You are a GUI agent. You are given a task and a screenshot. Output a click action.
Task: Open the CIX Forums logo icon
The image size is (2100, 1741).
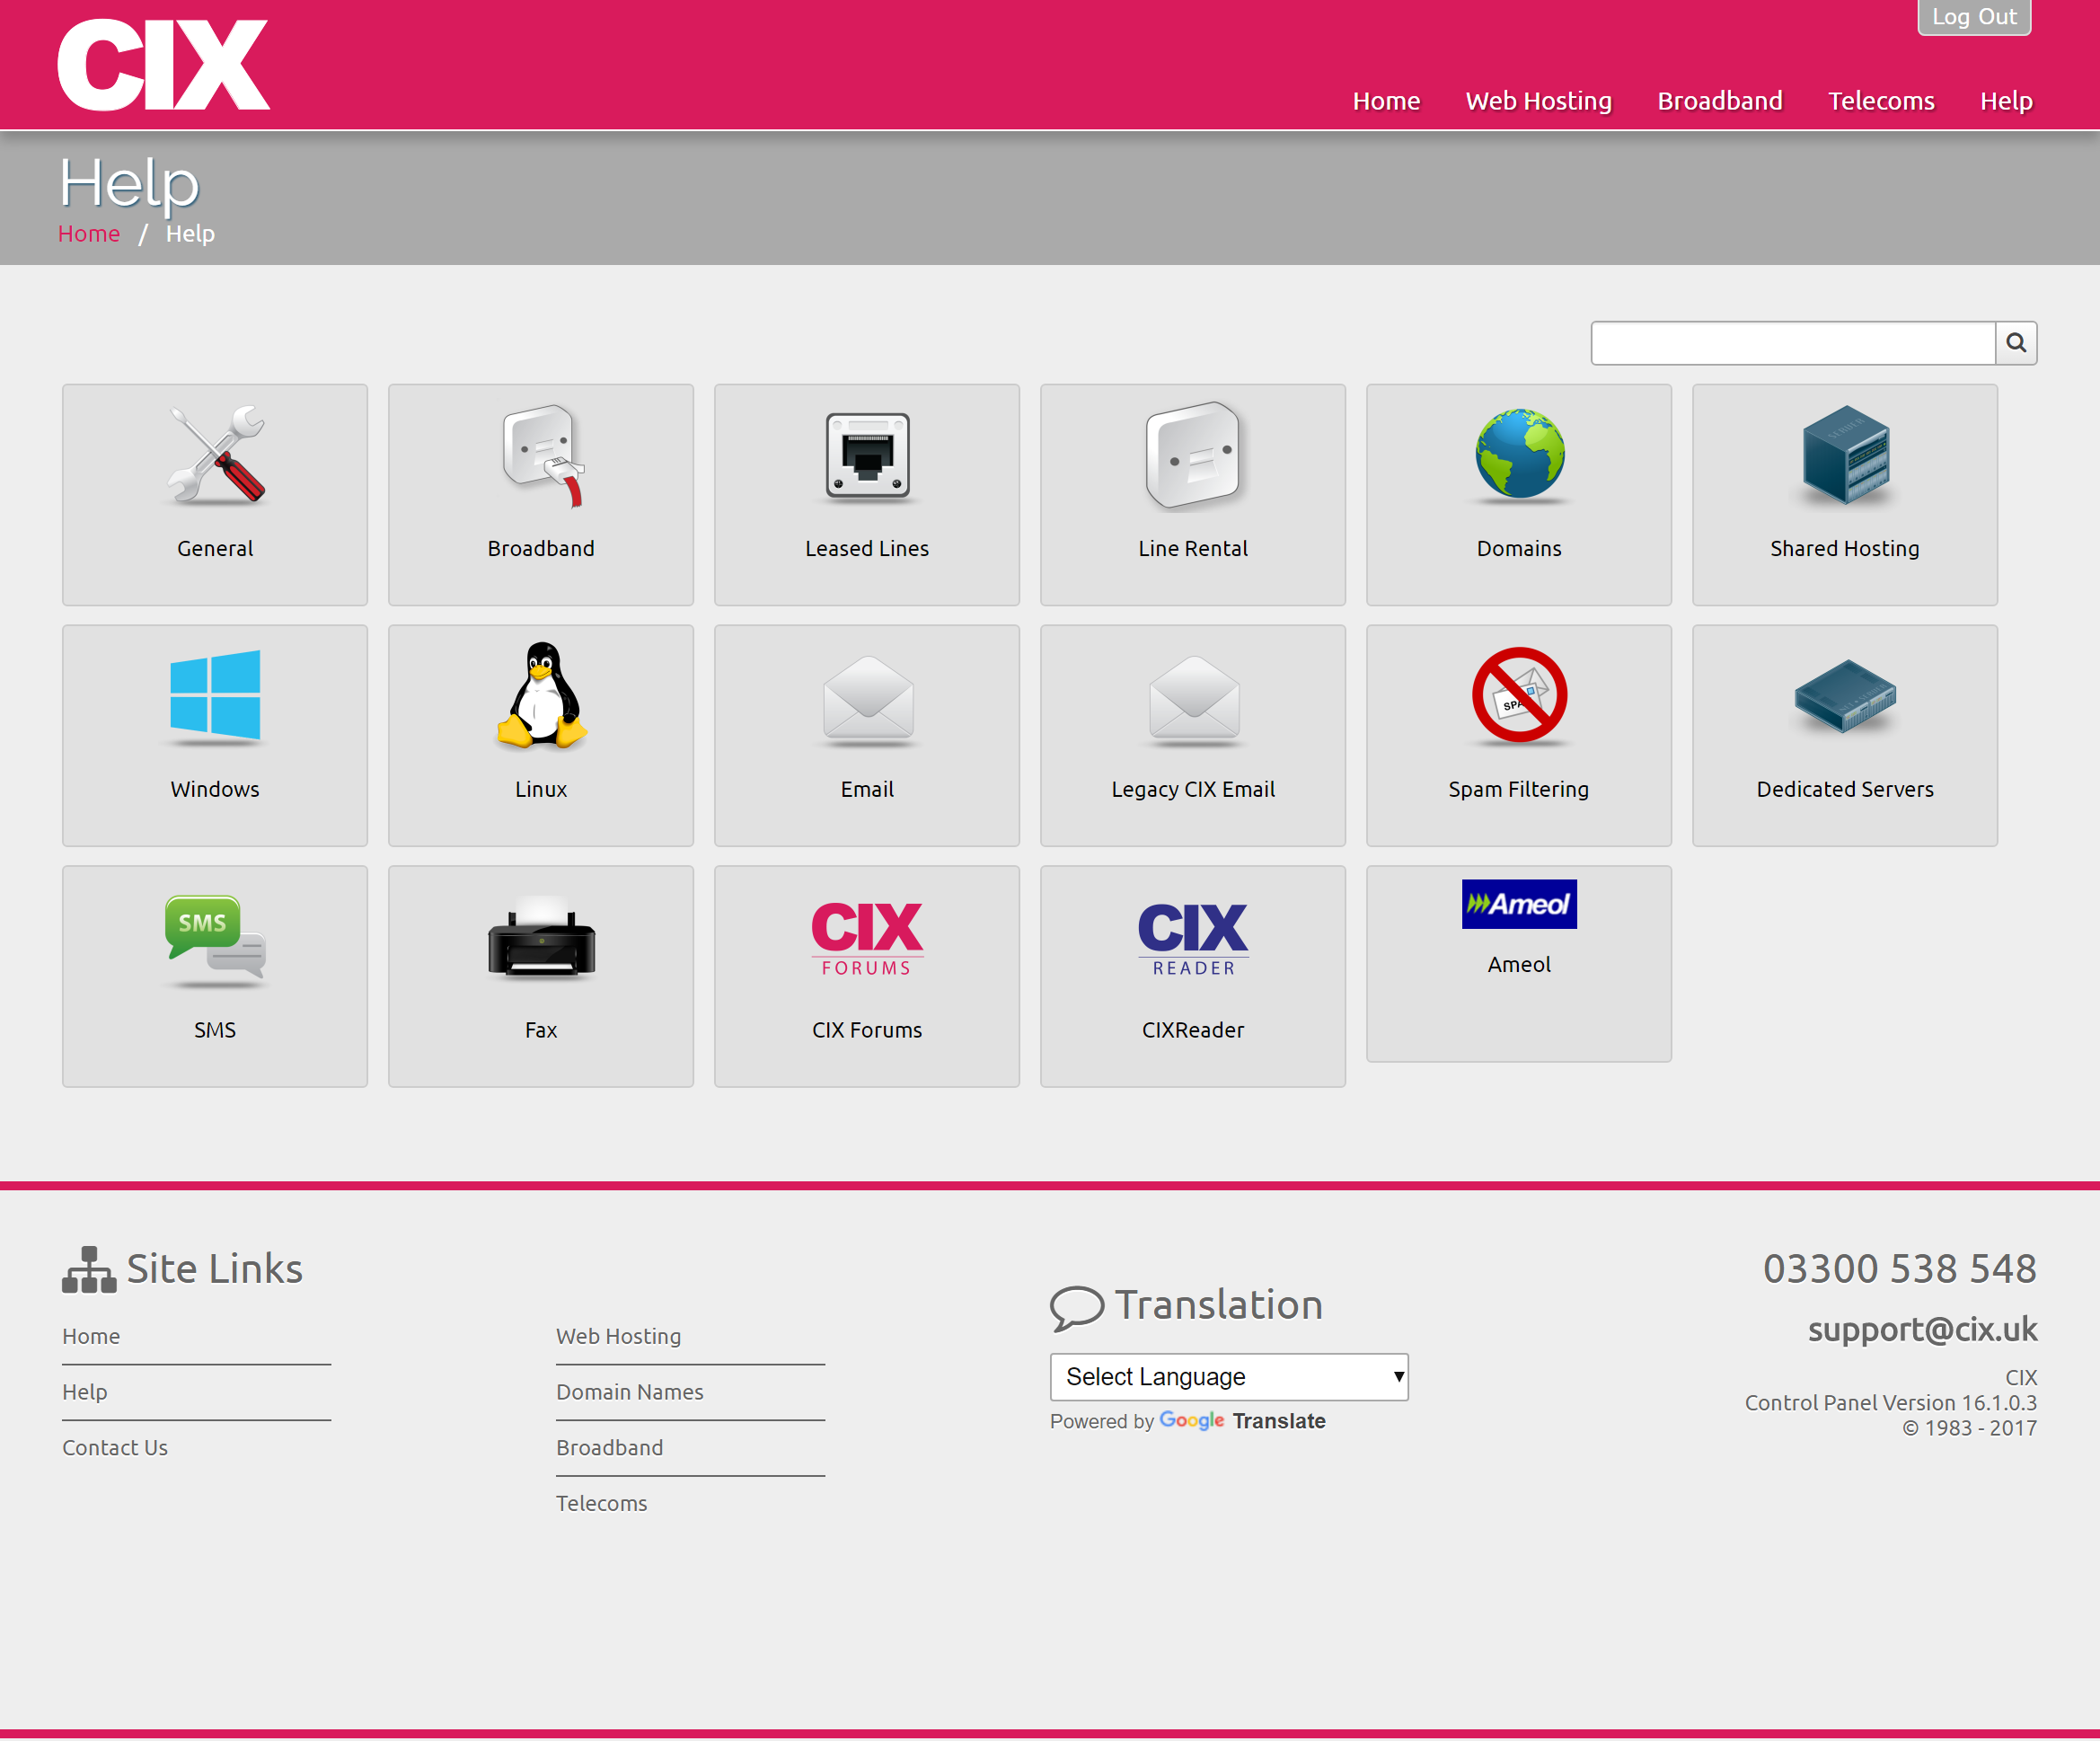(867, 938)
